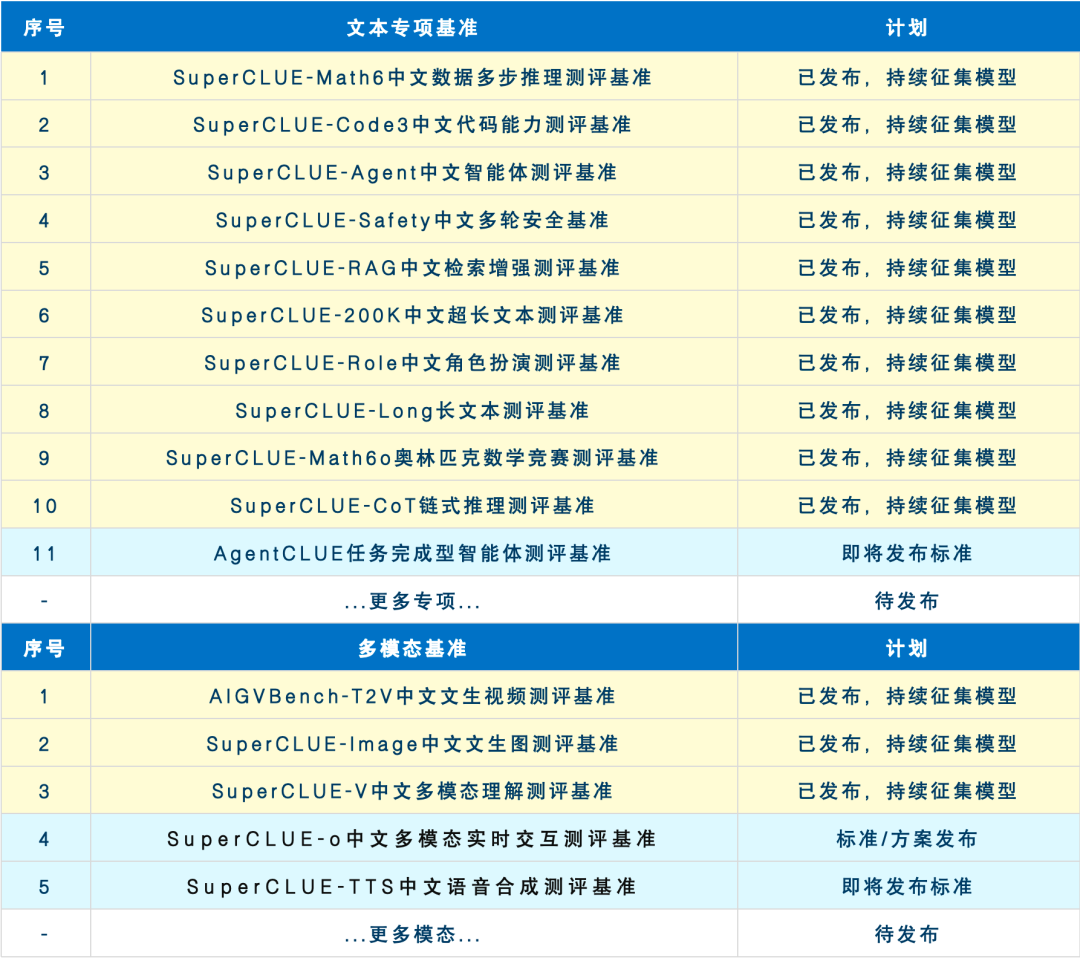Click the plan cell of SuperCLUE-Math6o row

(907, 458)
